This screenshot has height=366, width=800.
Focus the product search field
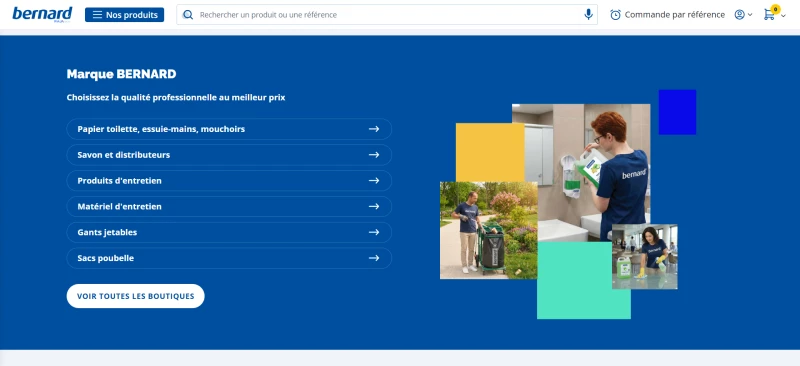pos(387,15)
